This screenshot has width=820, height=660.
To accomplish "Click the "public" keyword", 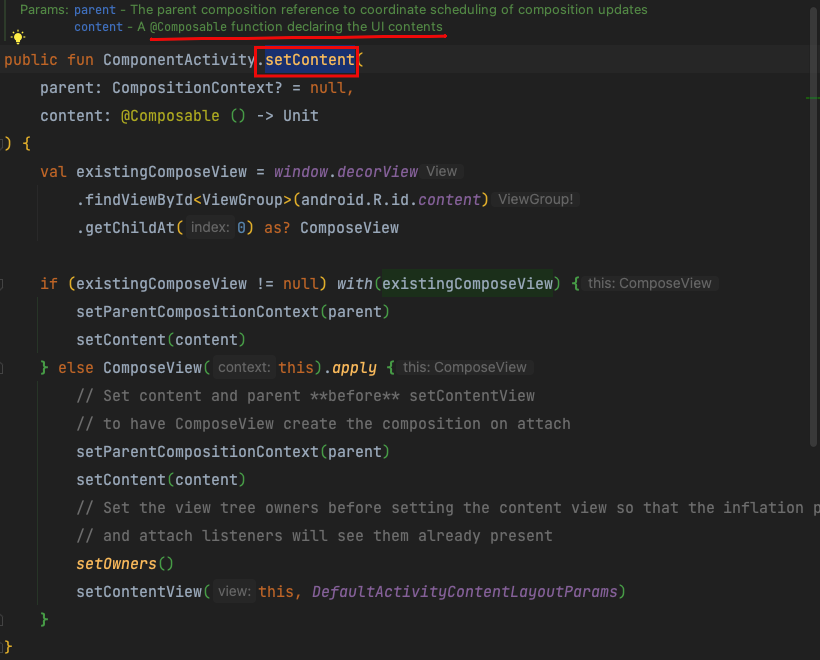I will click(31, 60).
